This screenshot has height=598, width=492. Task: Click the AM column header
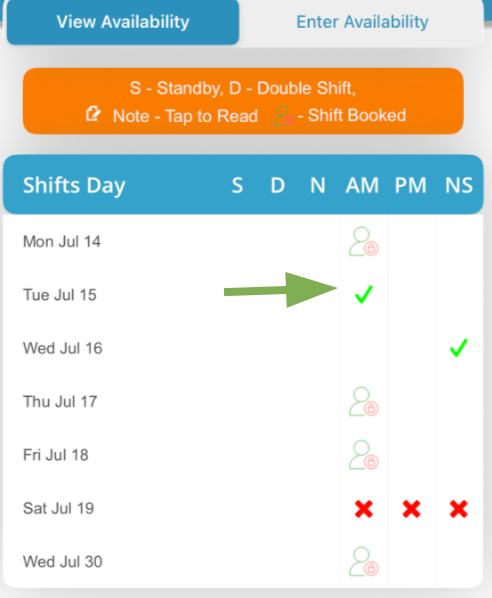coord(362,185)
